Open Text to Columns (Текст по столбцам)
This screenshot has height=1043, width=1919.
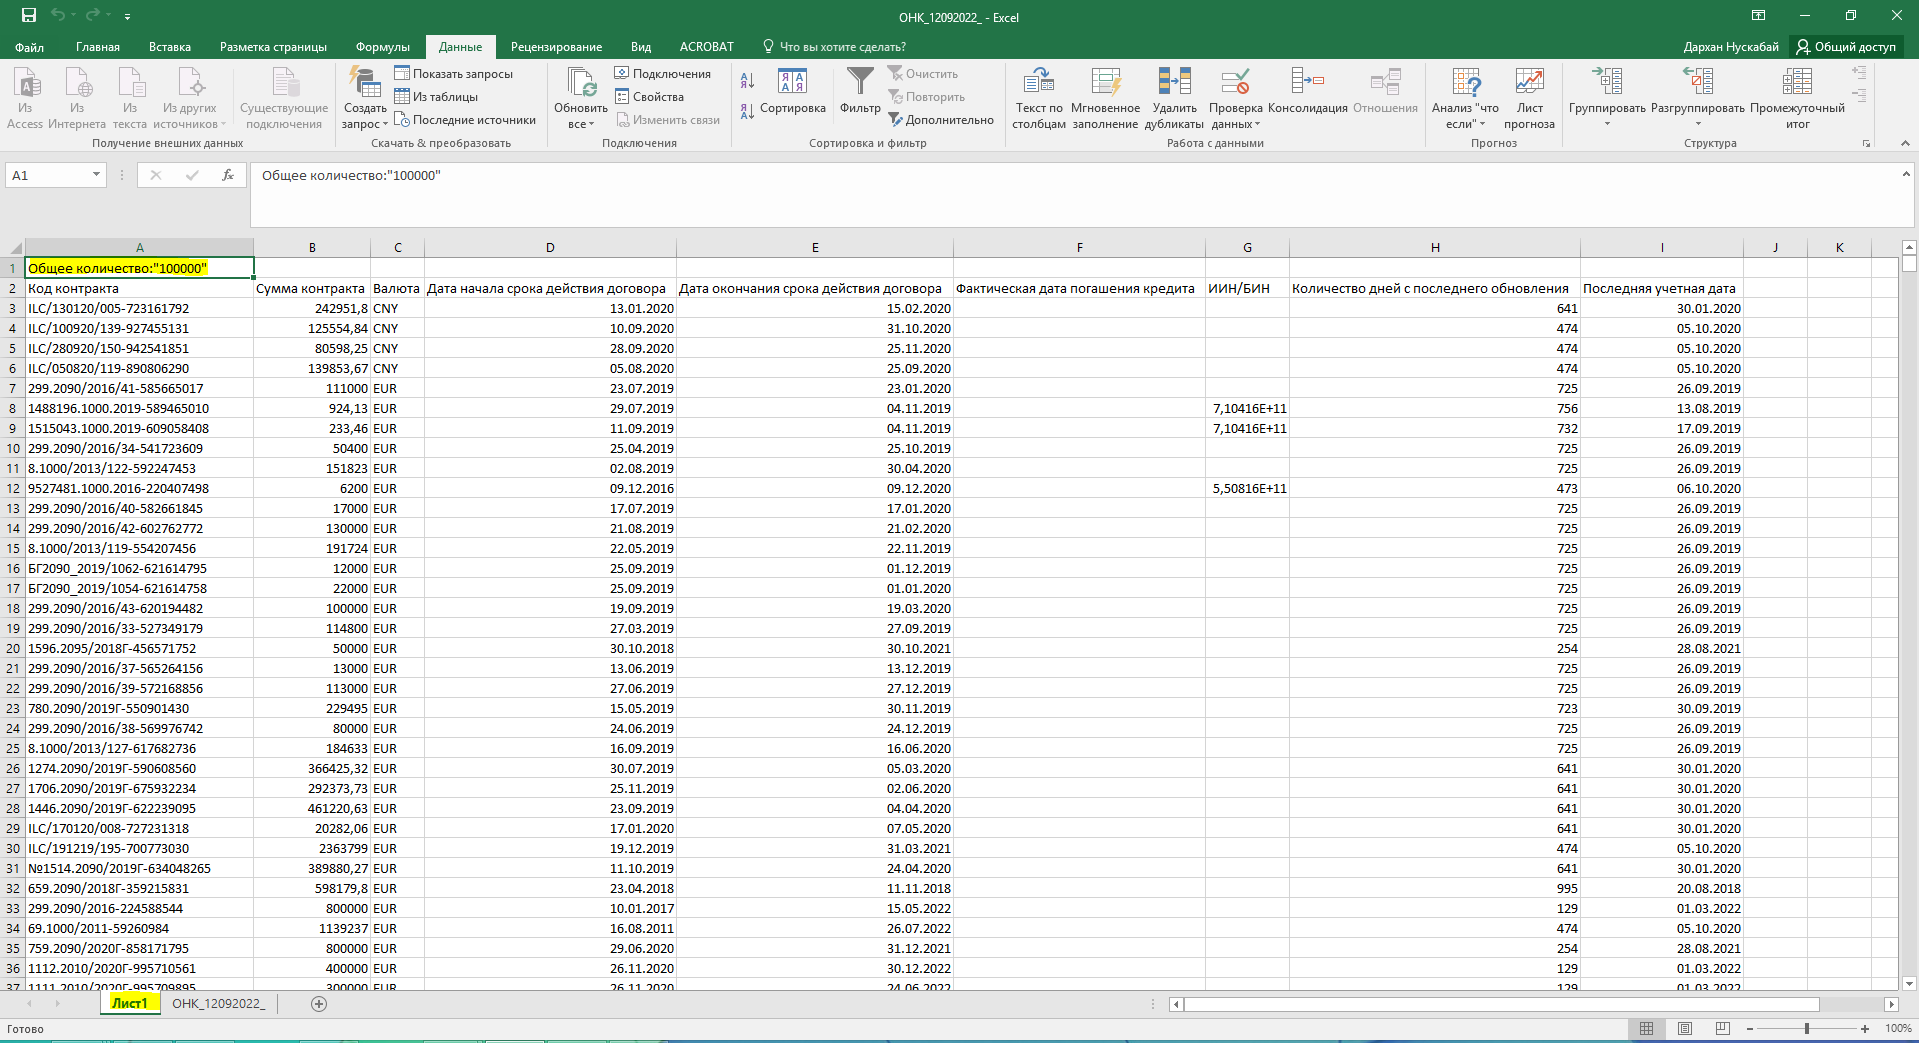click(x=1038, y=82)
